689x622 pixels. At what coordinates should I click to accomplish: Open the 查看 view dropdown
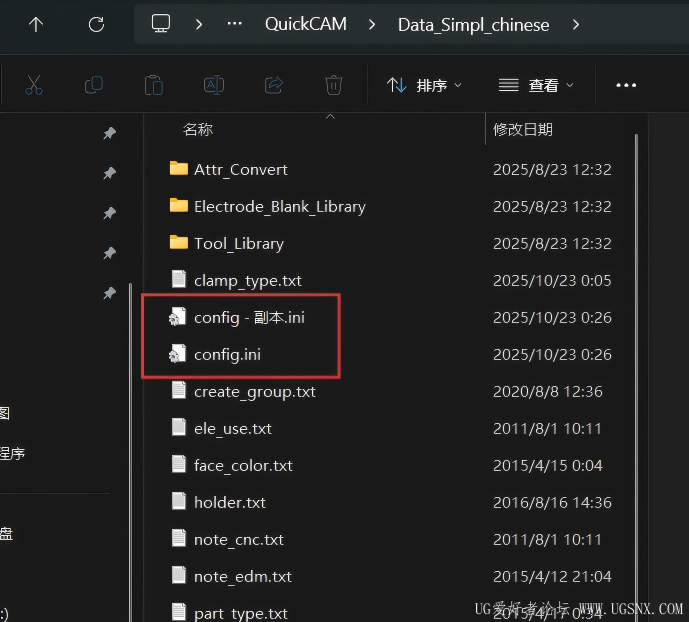pyautogui.click(x=537, y=86)
